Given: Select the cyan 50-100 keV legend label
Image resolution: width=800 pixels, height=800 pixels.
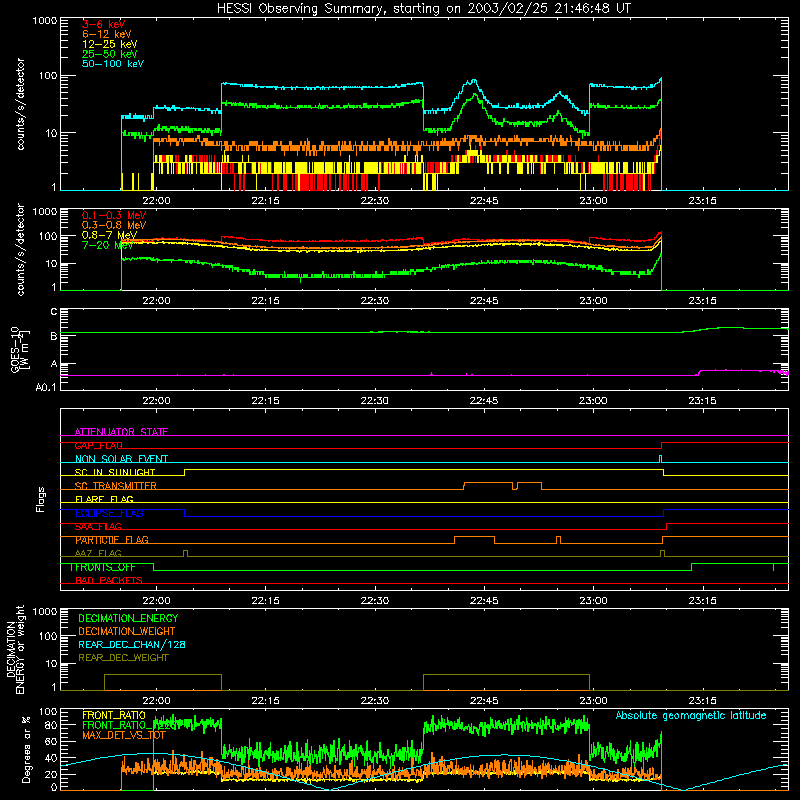Looking at the screenshot, I should [x=113, y=64].
